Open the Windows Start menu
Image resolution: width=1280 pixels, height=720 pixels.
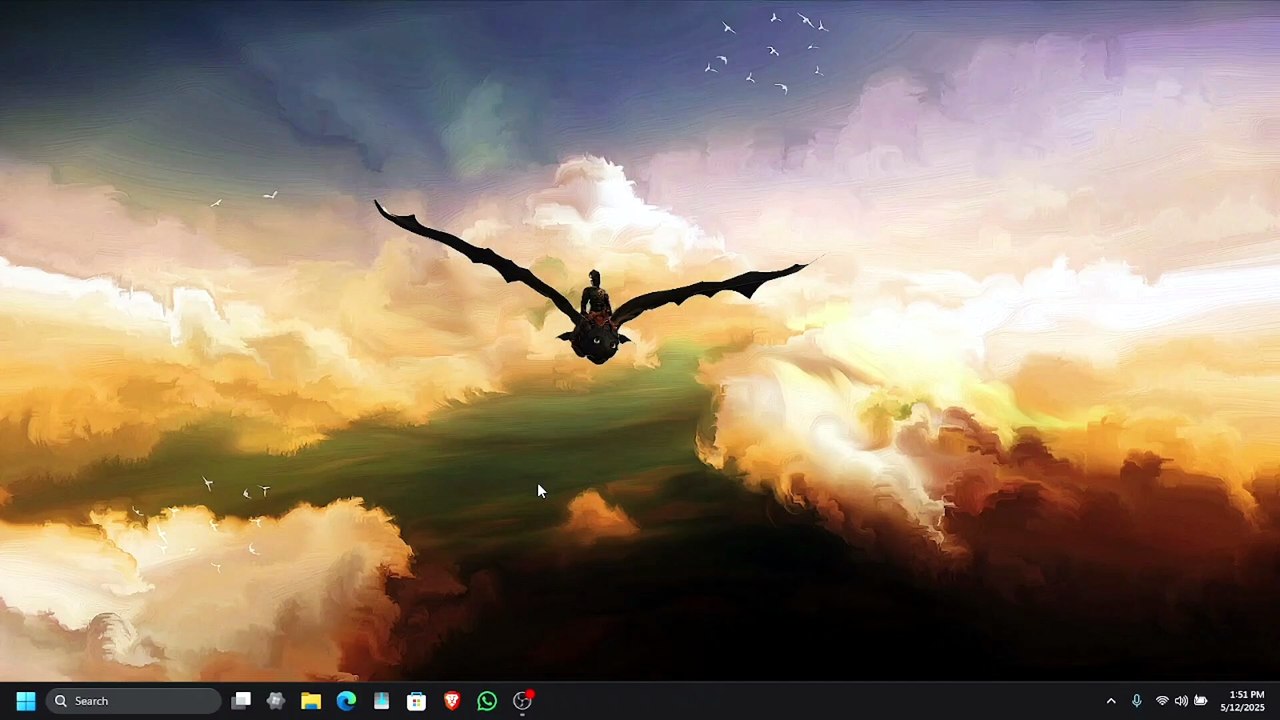coord(26,701)
